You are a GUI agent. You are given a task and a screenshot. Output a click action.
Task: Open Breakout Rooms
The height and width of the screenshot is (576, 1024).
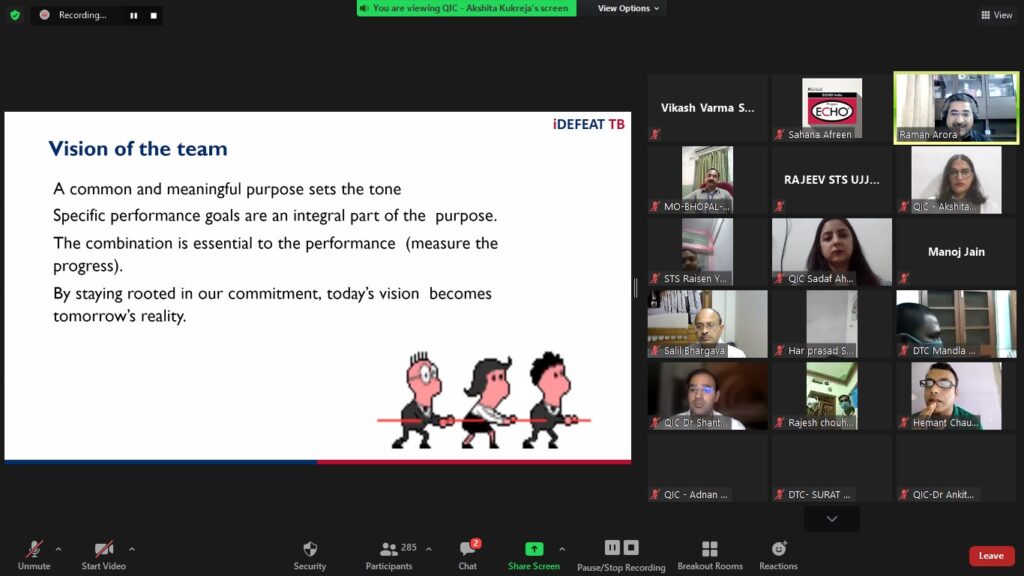click(709, 551)
